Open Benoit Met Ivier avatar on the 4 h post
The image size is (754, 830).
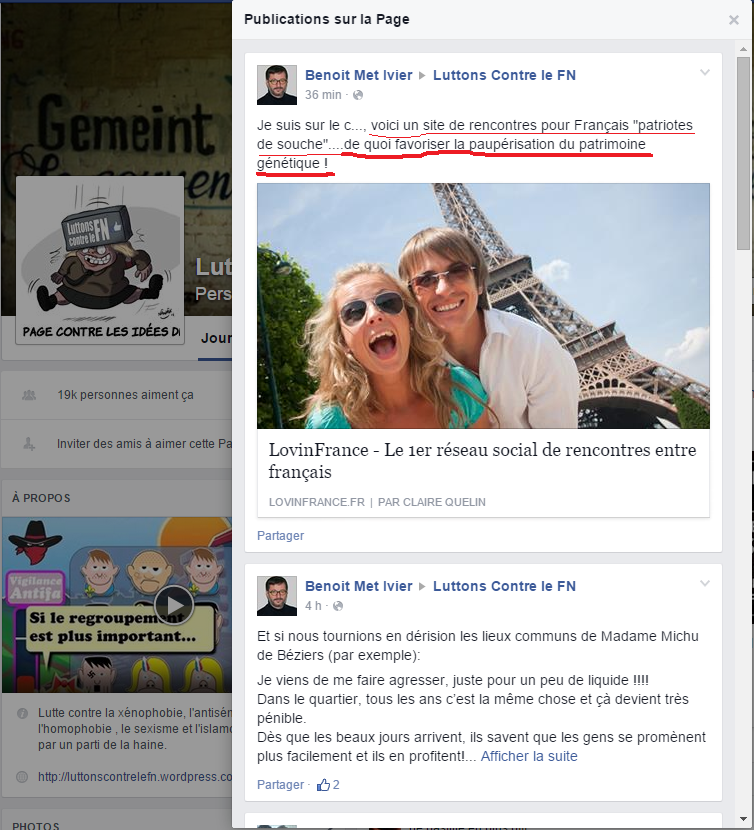[x=277, y=596]
